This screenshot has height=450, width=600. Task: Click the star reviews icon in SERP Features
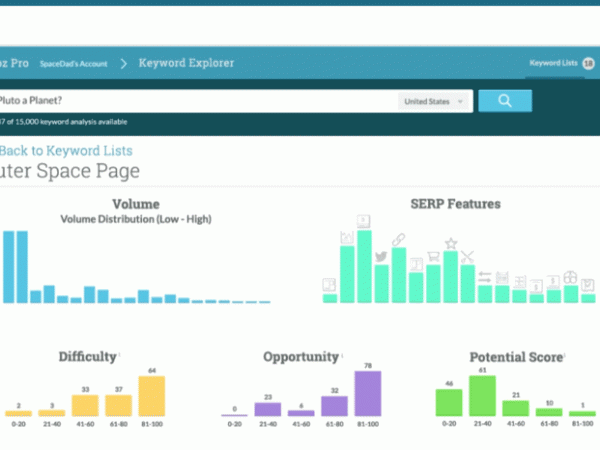coord(451,242)
